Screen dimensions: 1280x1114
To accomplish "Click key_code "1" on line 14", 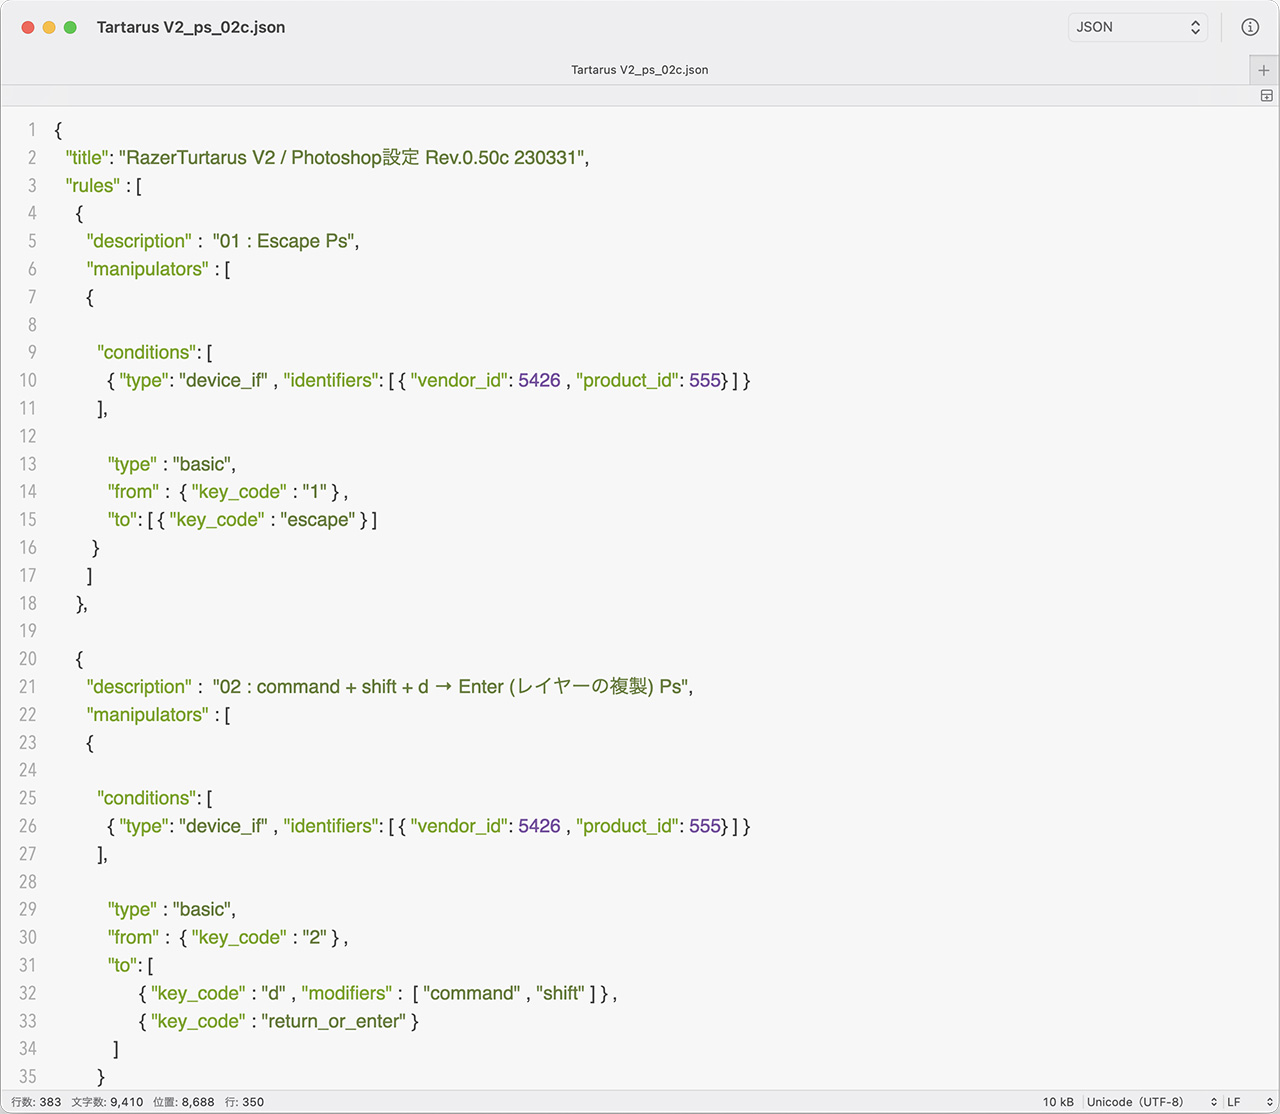I will [315, 492].
